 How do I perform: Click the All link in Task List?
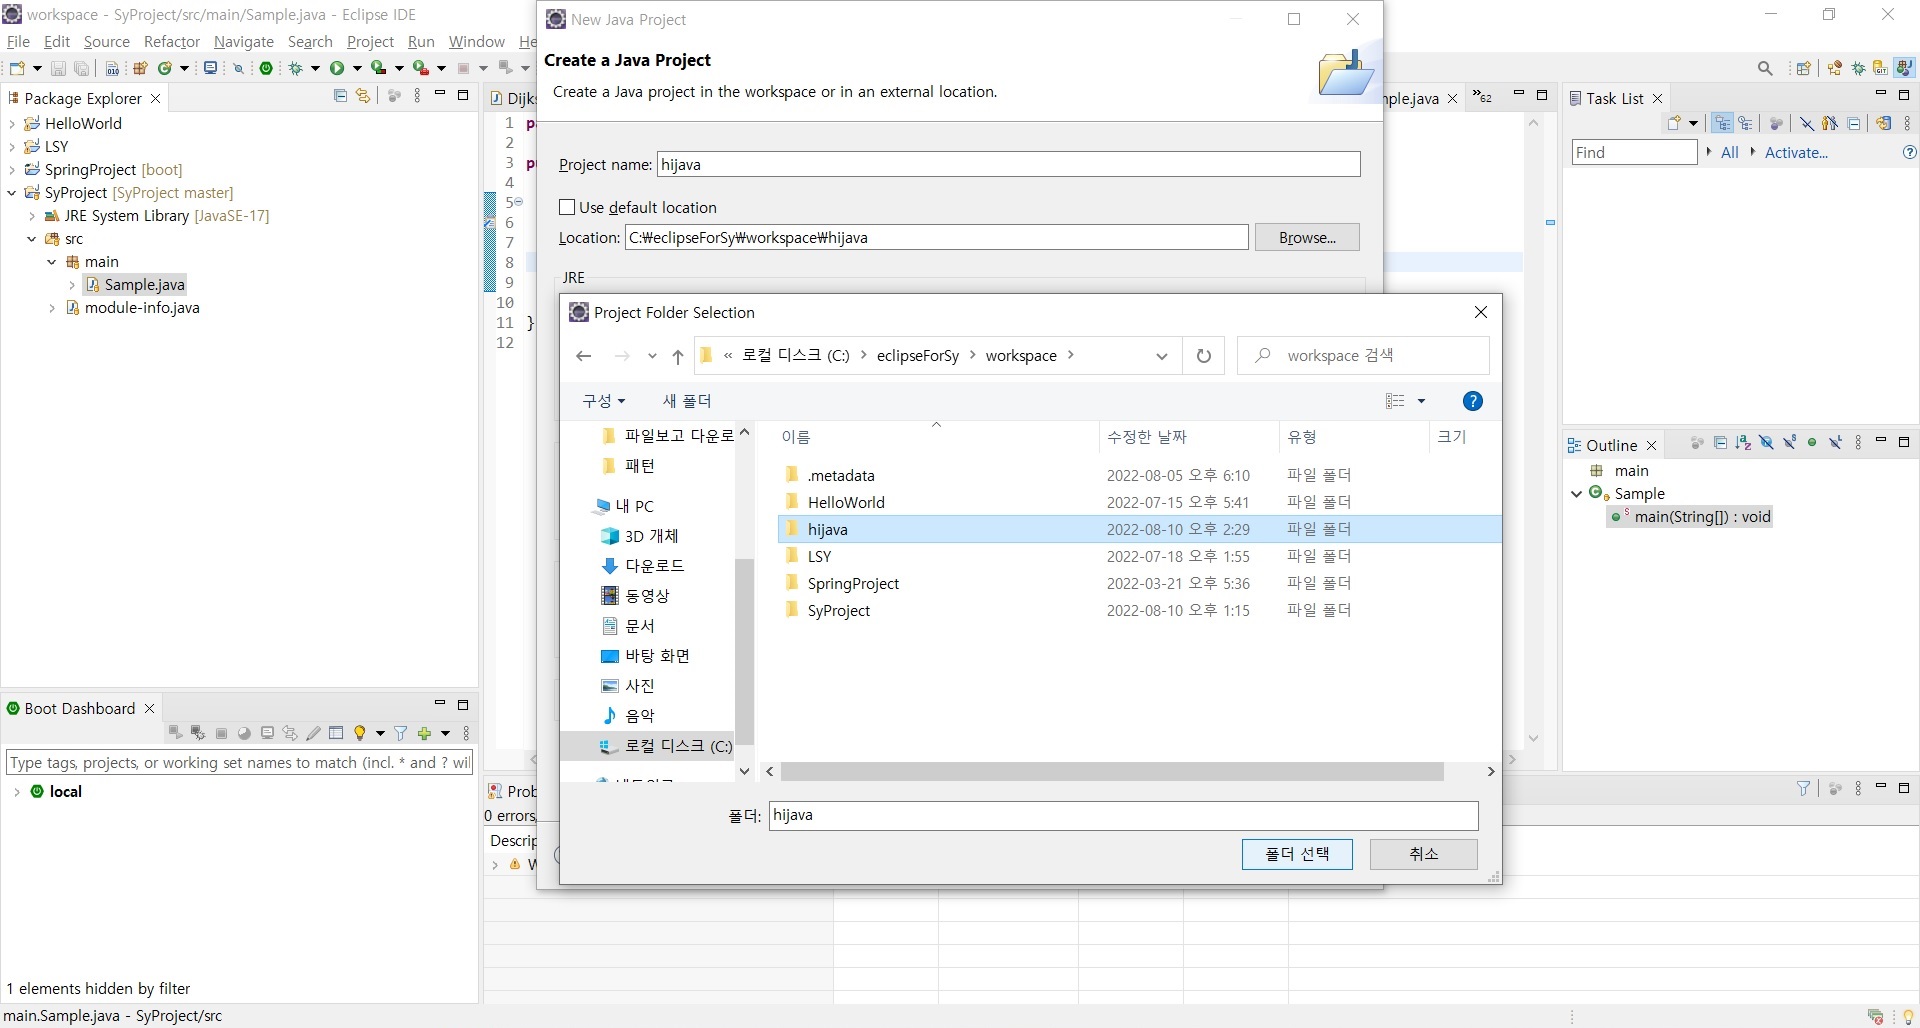pos(1730,153)
